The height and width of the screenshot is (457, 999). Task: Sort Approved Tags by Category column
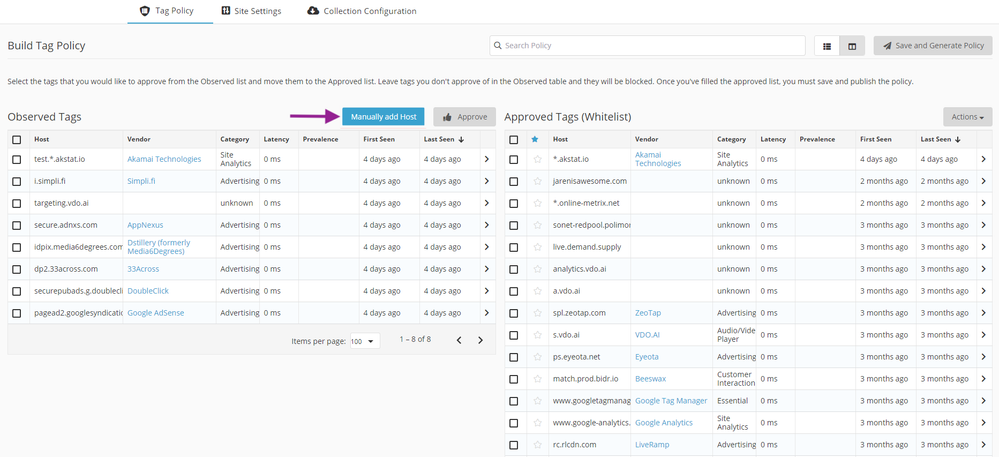(731, 140)
